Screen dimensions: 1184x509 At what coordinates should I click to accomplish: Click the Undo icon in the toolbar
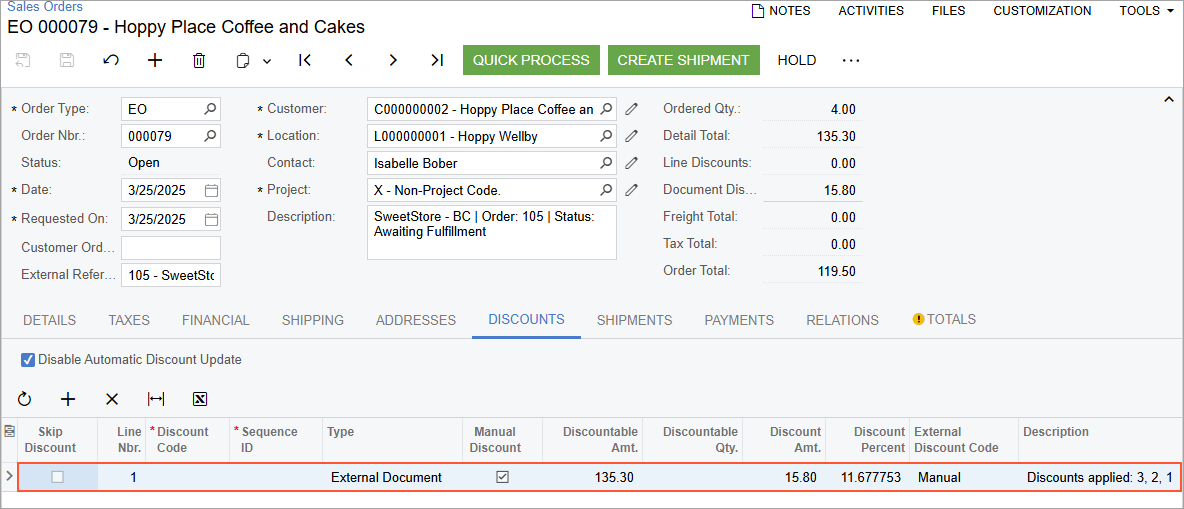pyautogui.click(x=111, y=60)
